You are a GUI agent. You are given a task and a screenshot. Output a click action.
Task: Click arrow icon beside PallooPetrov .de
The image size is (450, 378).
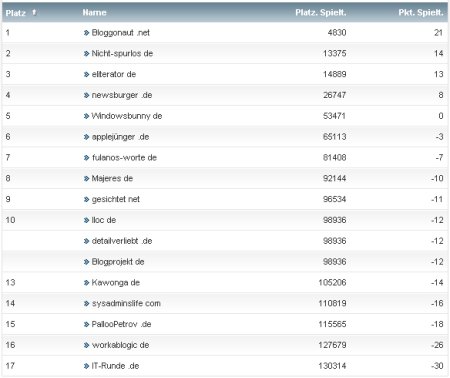pyautogui.click(x=86, y=324)
